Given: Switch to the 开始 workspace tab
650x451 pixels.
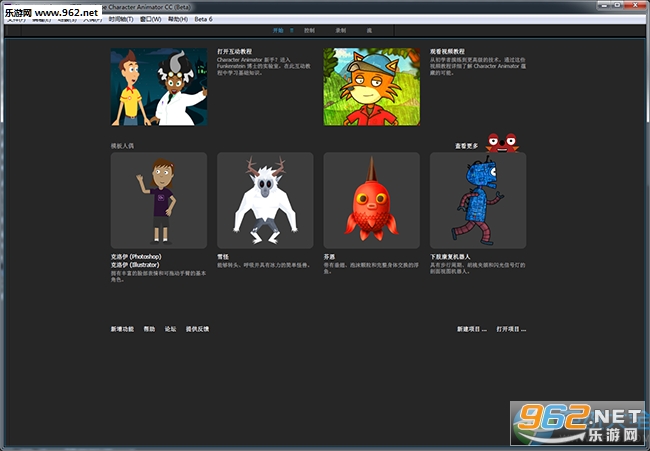Looking at the screenshot, I should coord(278,30).
